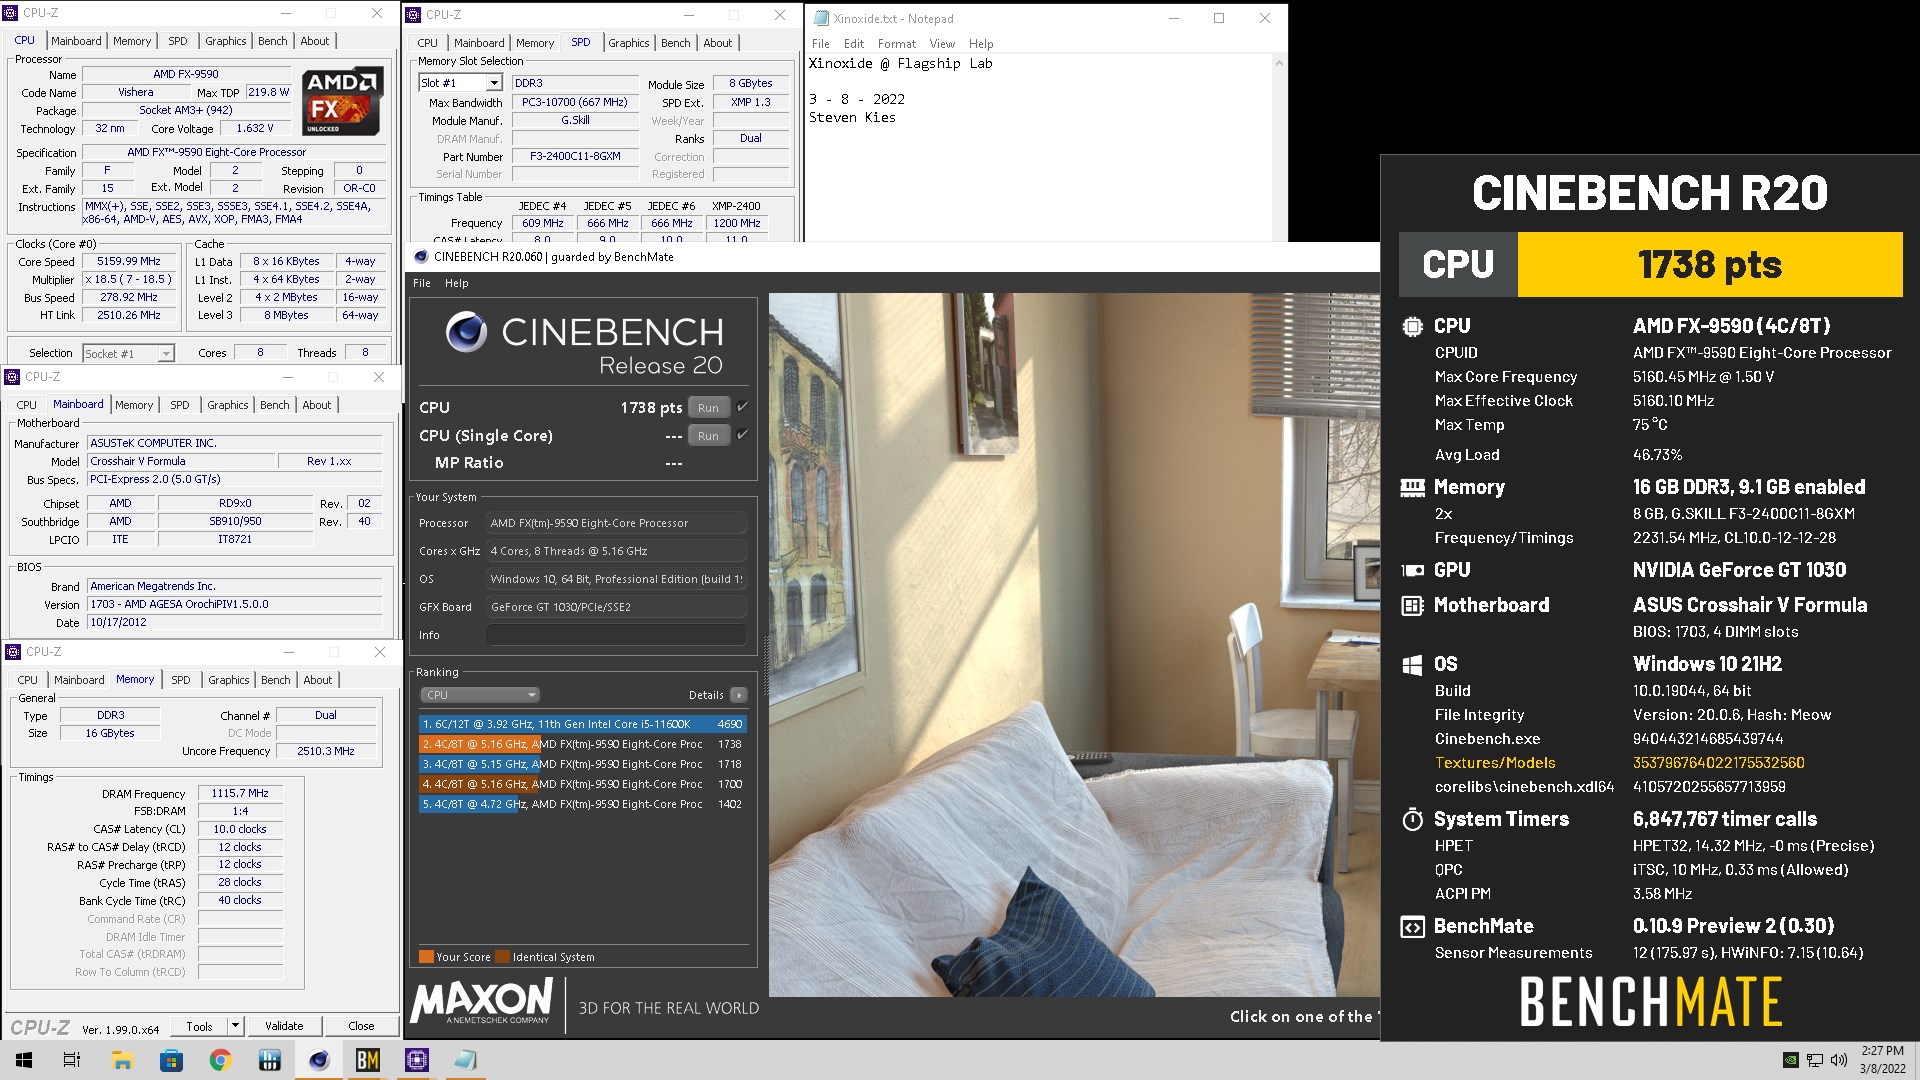Run the Cinebench CPU multi-core test
This screenshot has height=1080, width=1920.
pos(708,408)
